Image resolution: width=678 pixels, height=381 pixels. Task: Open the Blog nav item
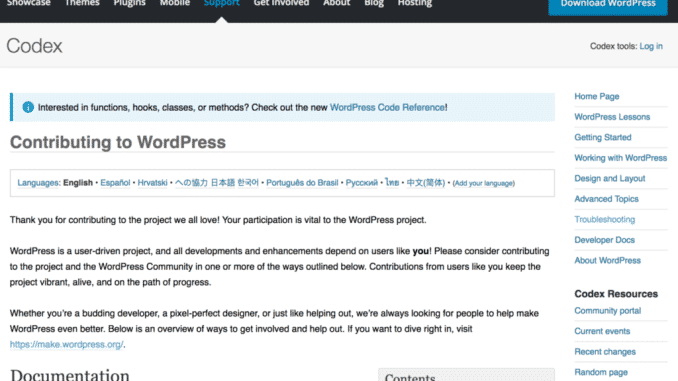click(374, 3)
